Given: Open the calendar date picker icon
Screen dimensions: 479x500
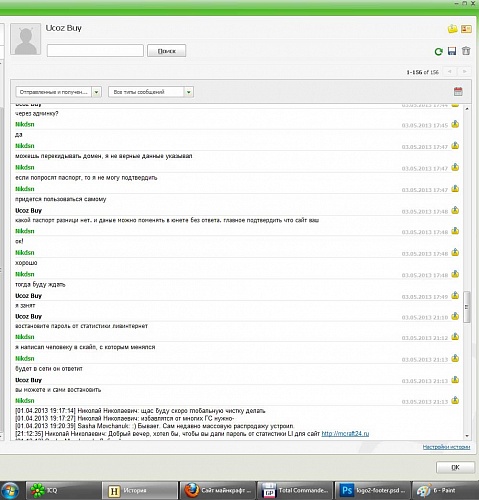Looking at the screenshot, I should [458, 91].
